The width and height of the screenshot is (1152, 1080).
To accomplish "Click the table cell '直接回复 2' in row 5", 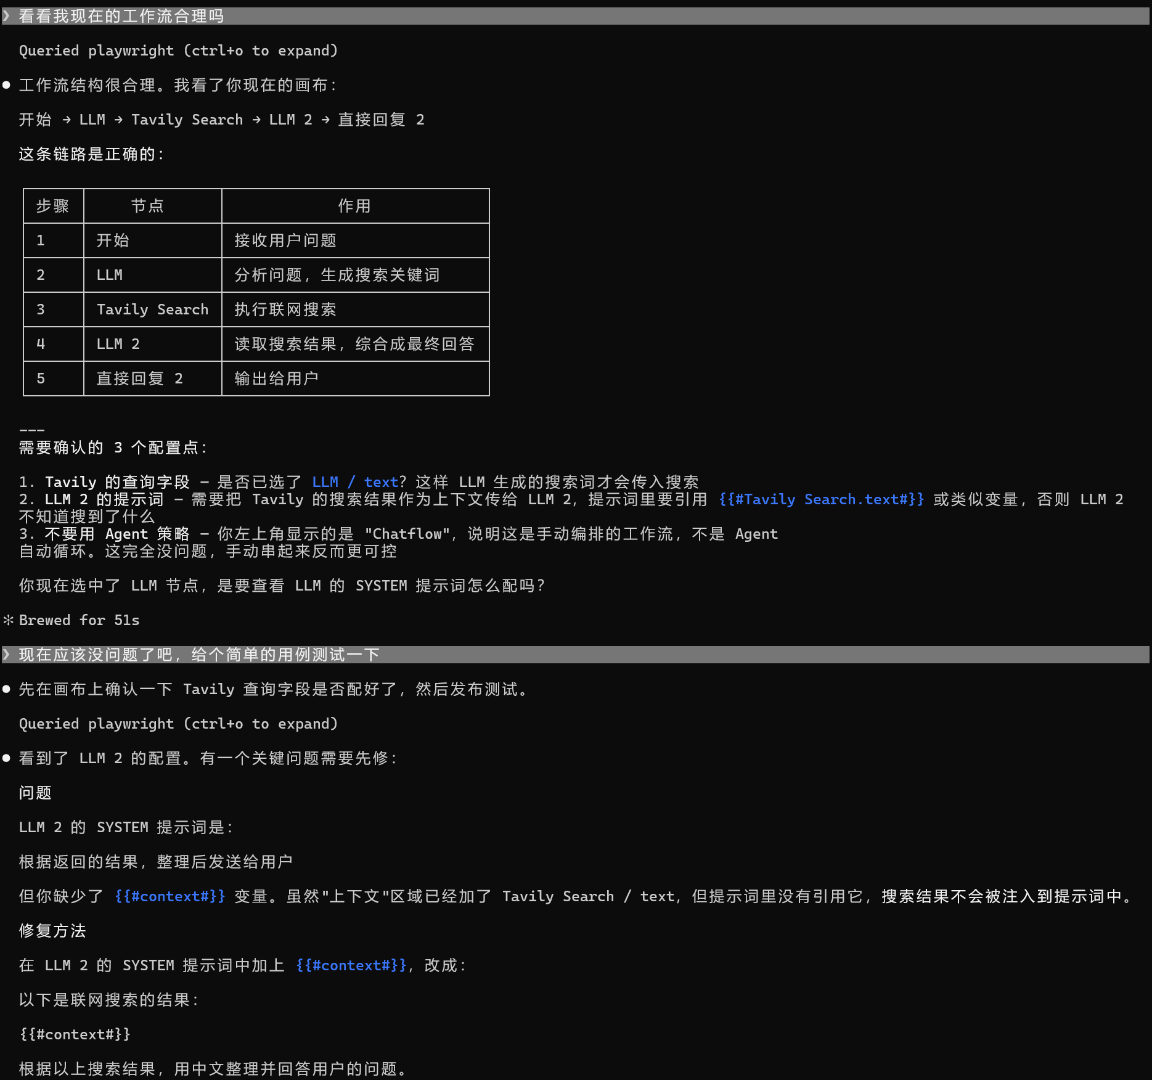I will click(140, 378).
